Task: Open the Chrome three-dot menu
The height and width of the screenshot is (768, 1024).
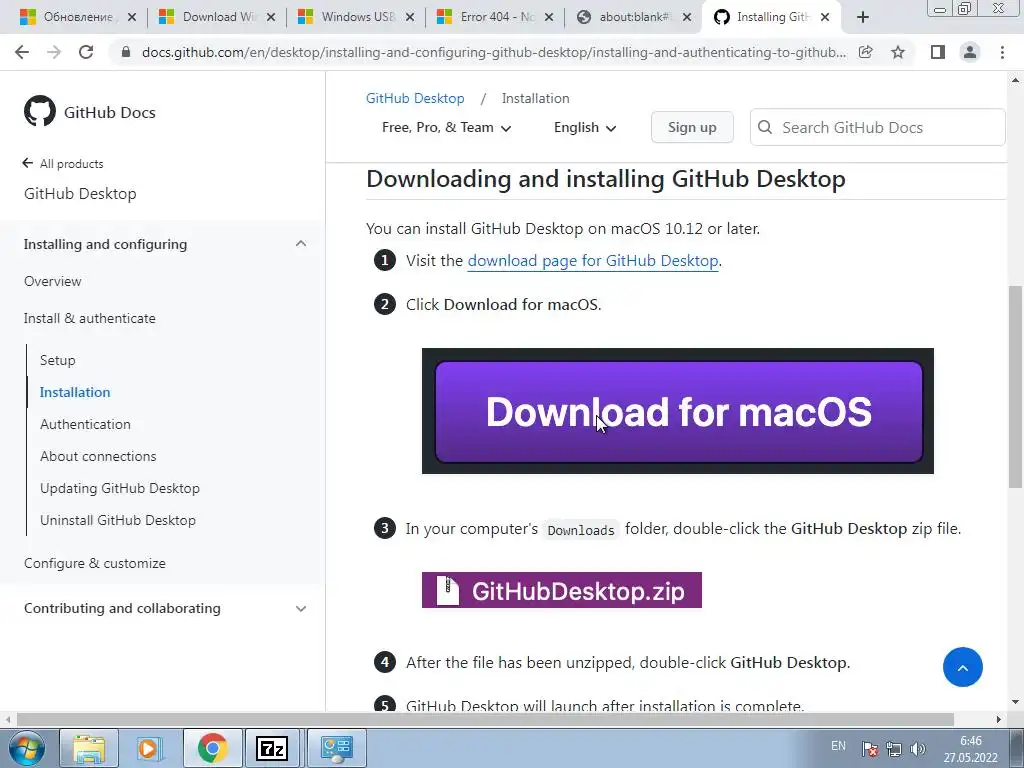Action: click(x=1002, y=52)
